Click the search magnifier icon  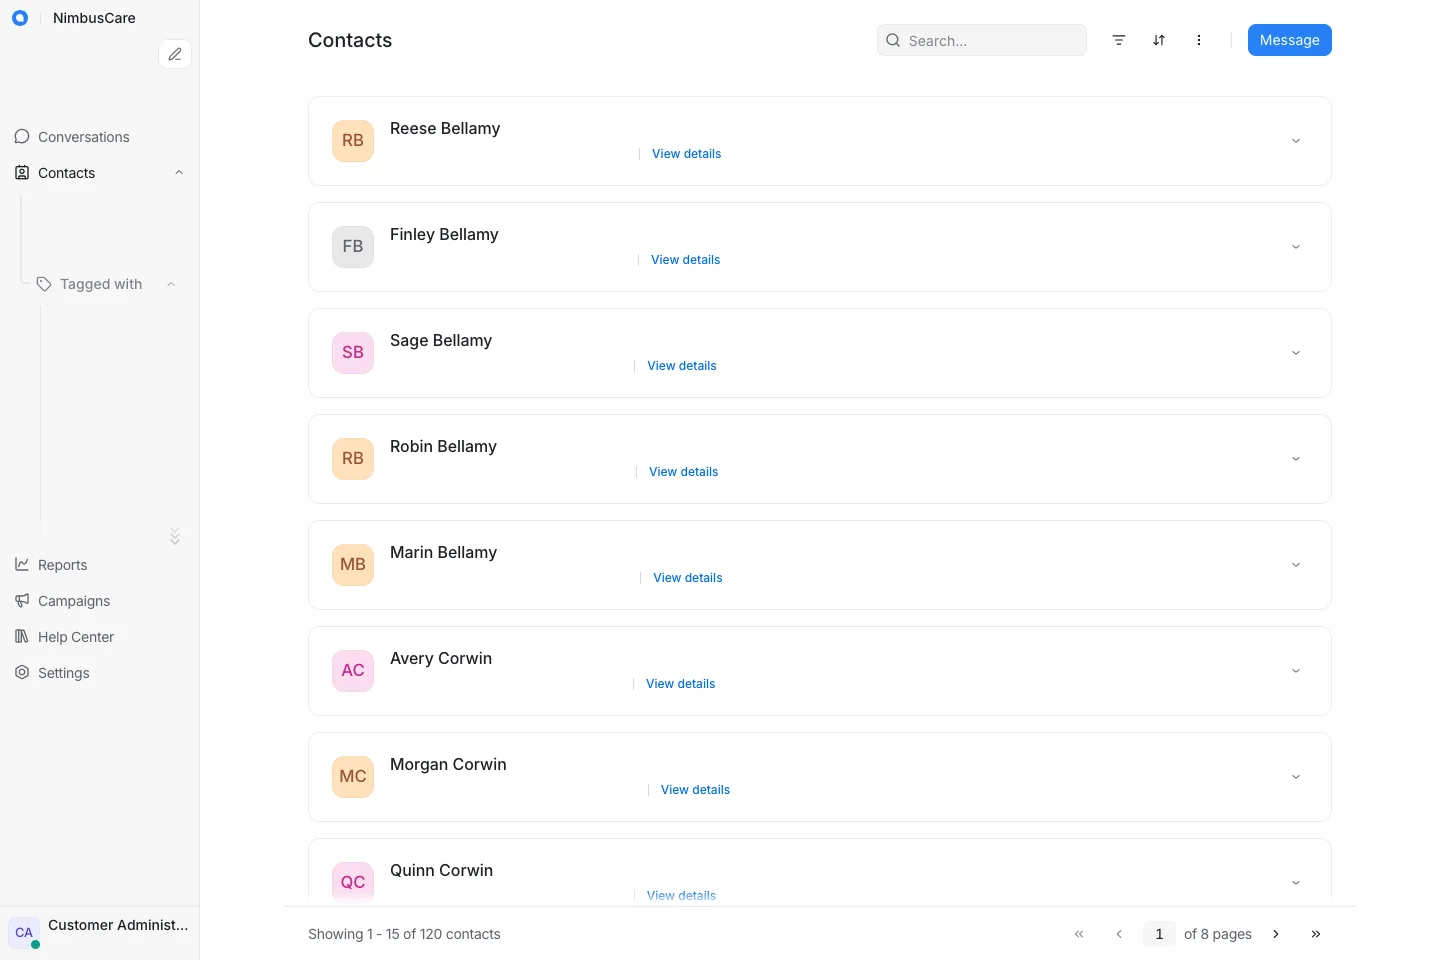pyautogui.click(x=893, y=40)
